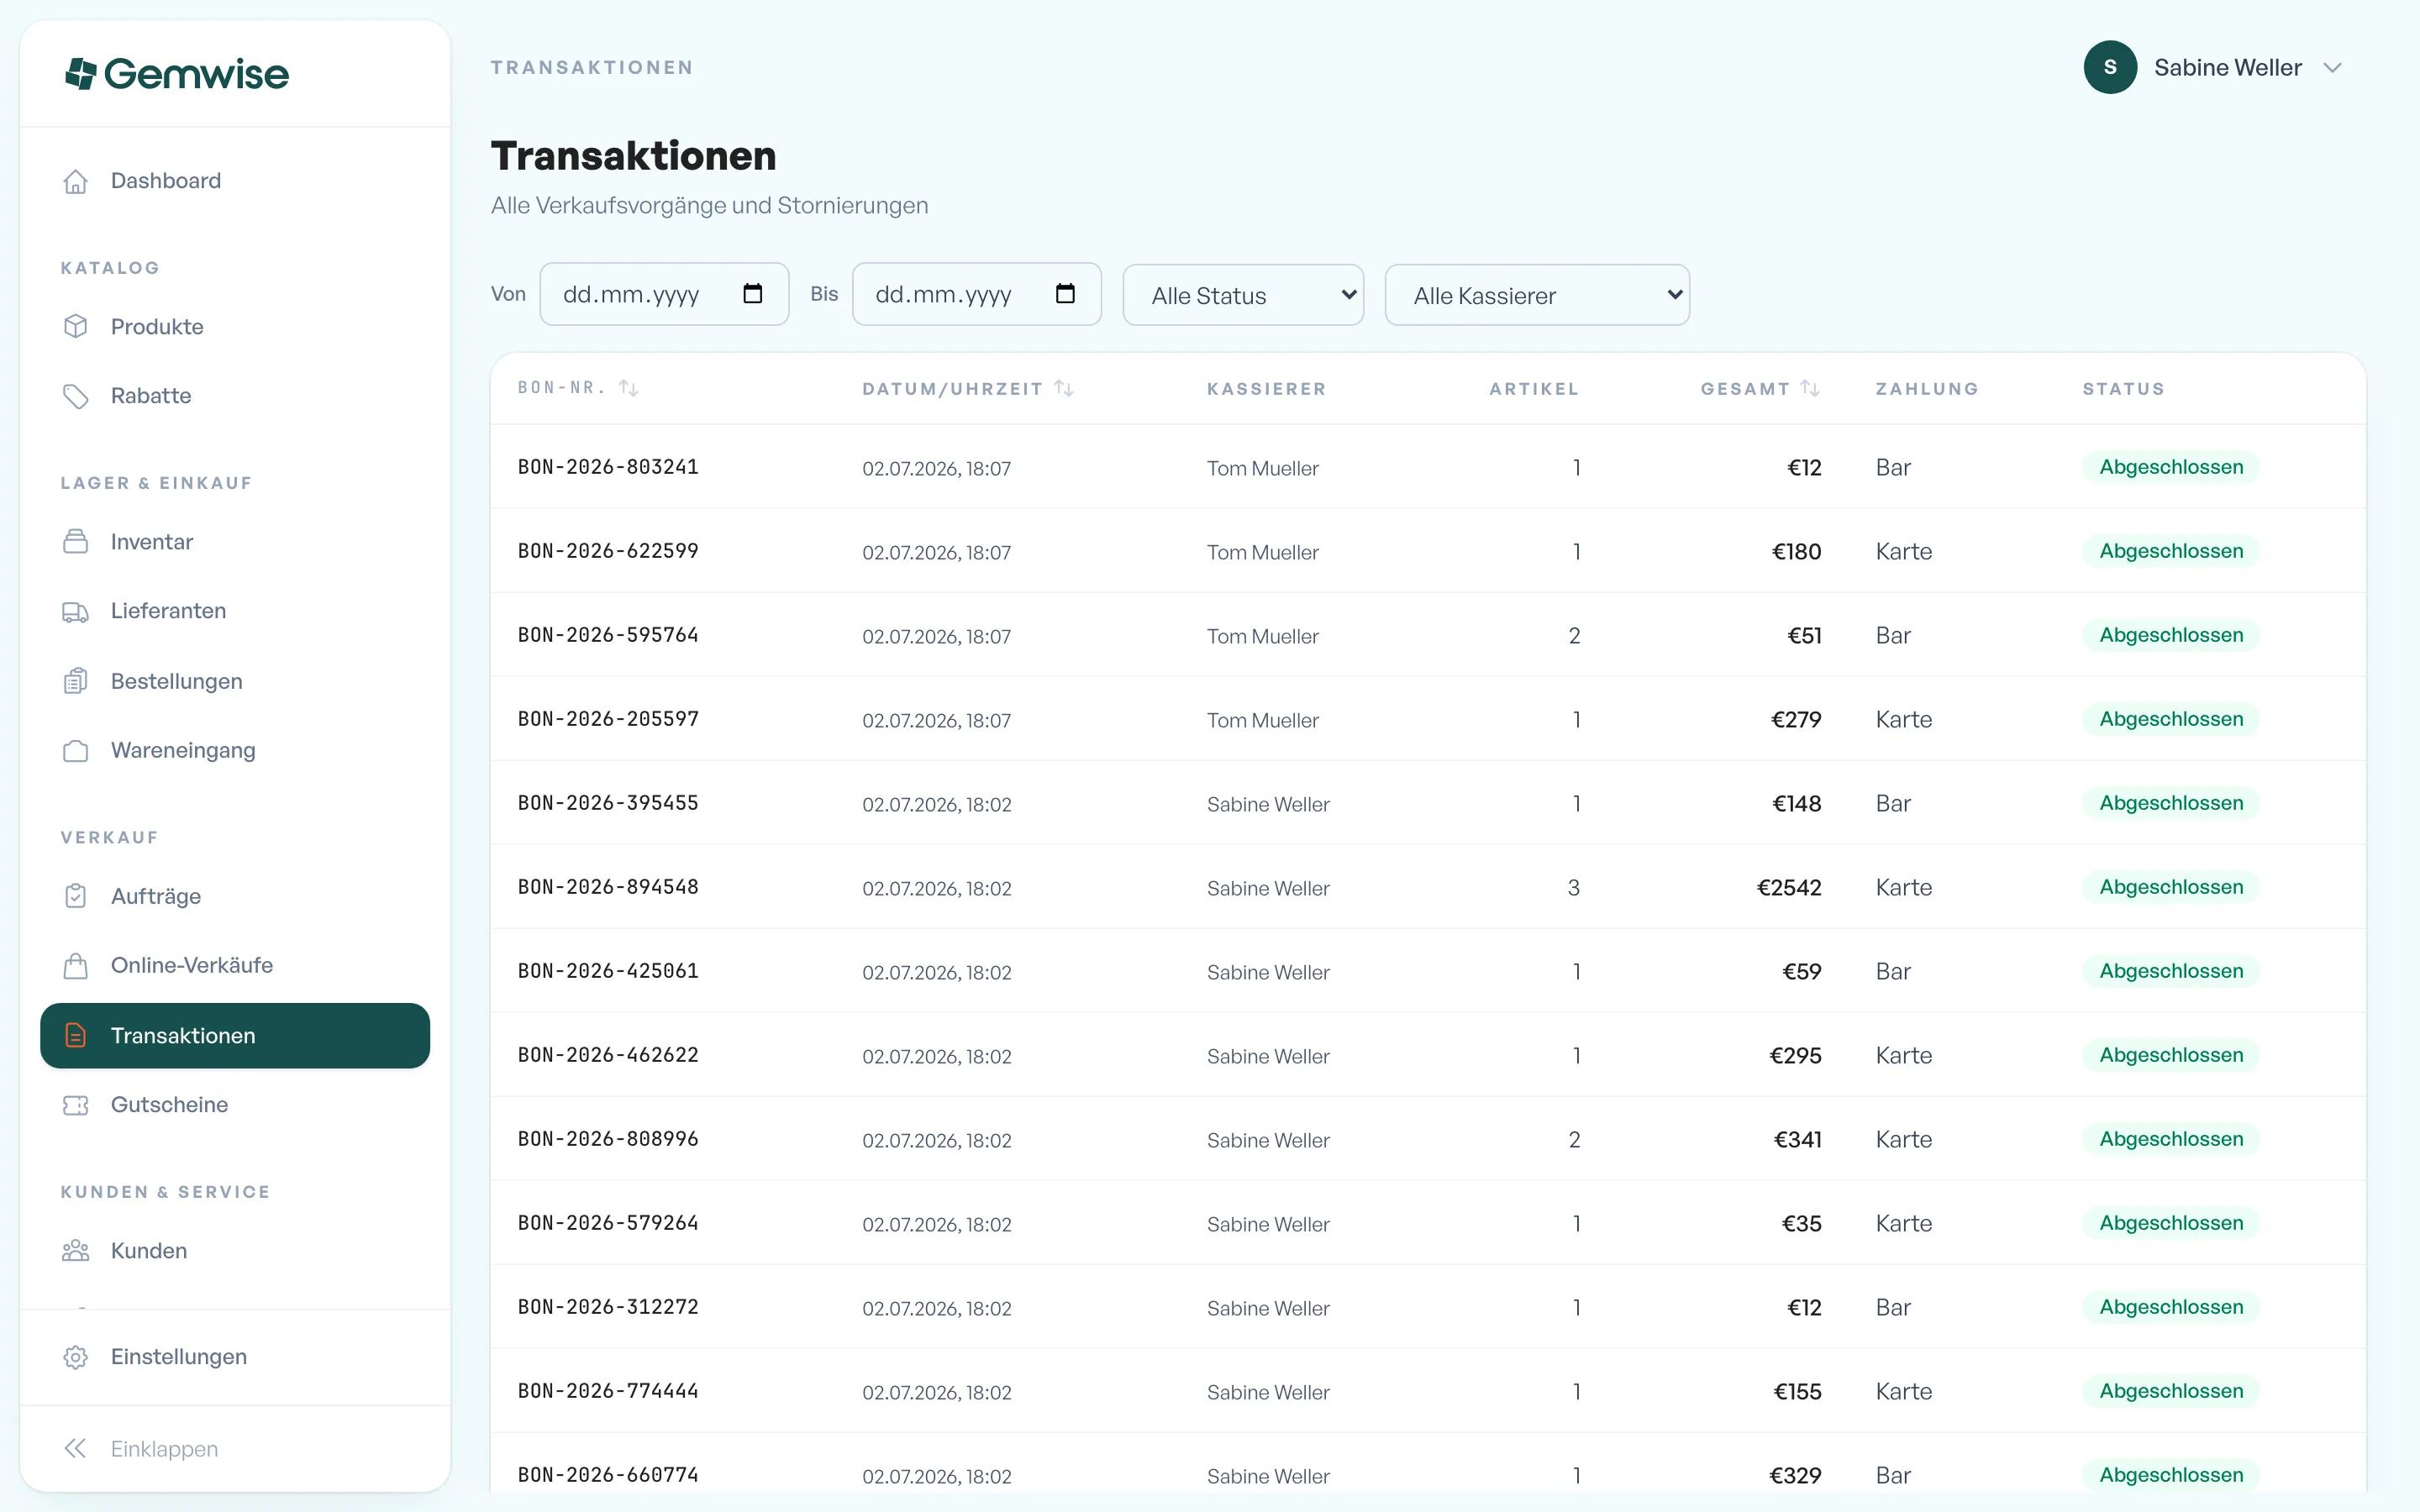The image size is (2420, 1512).
Task: Click the Einstellungen gear icon
Action: click(76, 1357)
